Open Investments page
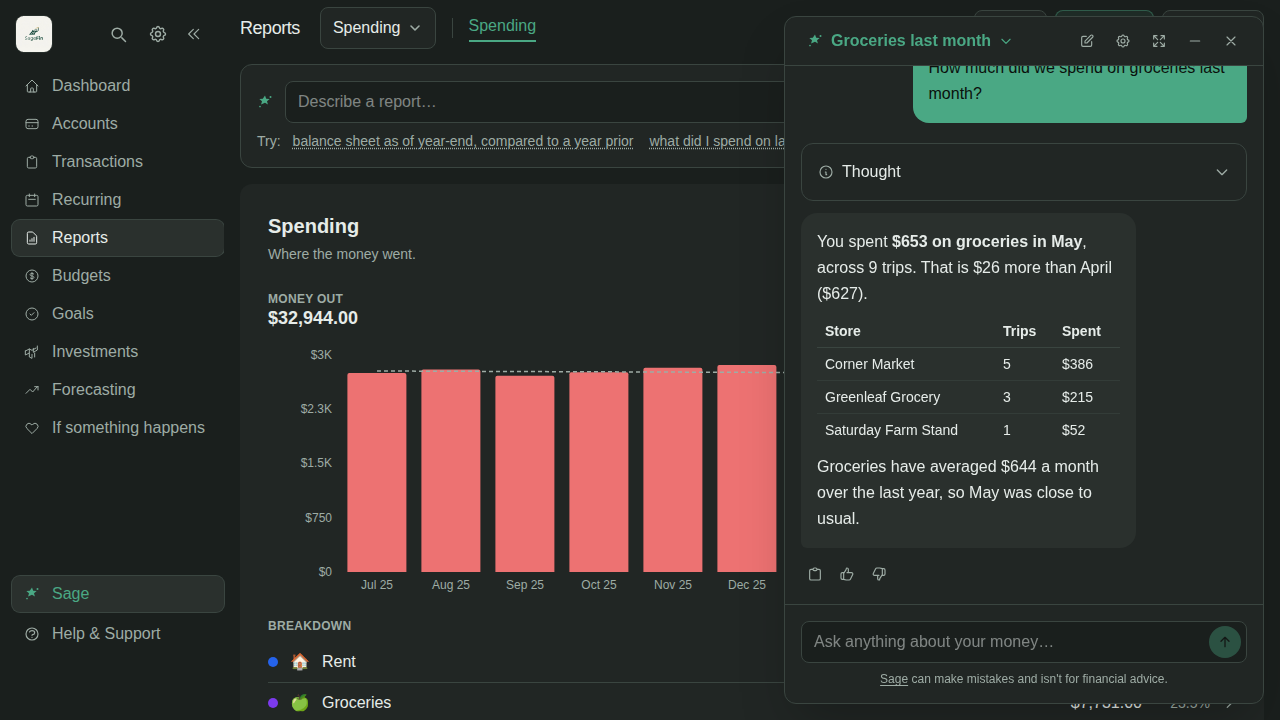Screen dimensions: 1280x720 coord(118,352)
